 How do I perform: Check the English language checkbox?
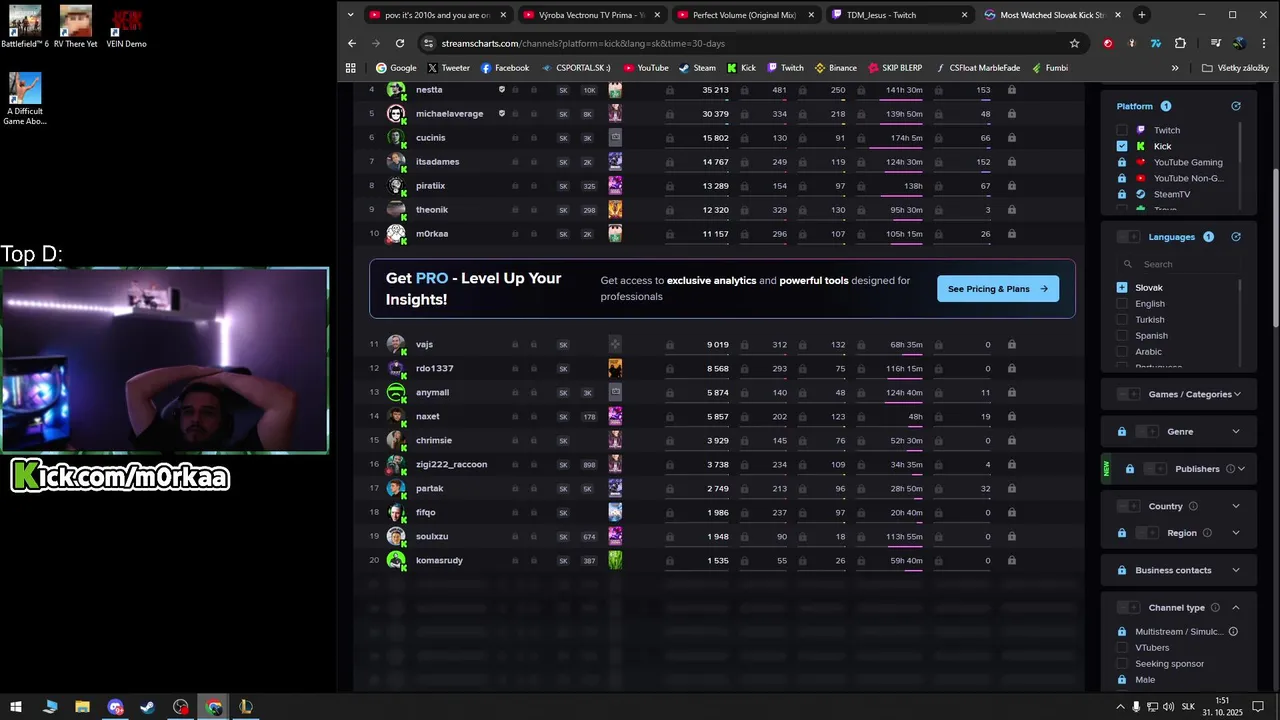coord(1122,304)
